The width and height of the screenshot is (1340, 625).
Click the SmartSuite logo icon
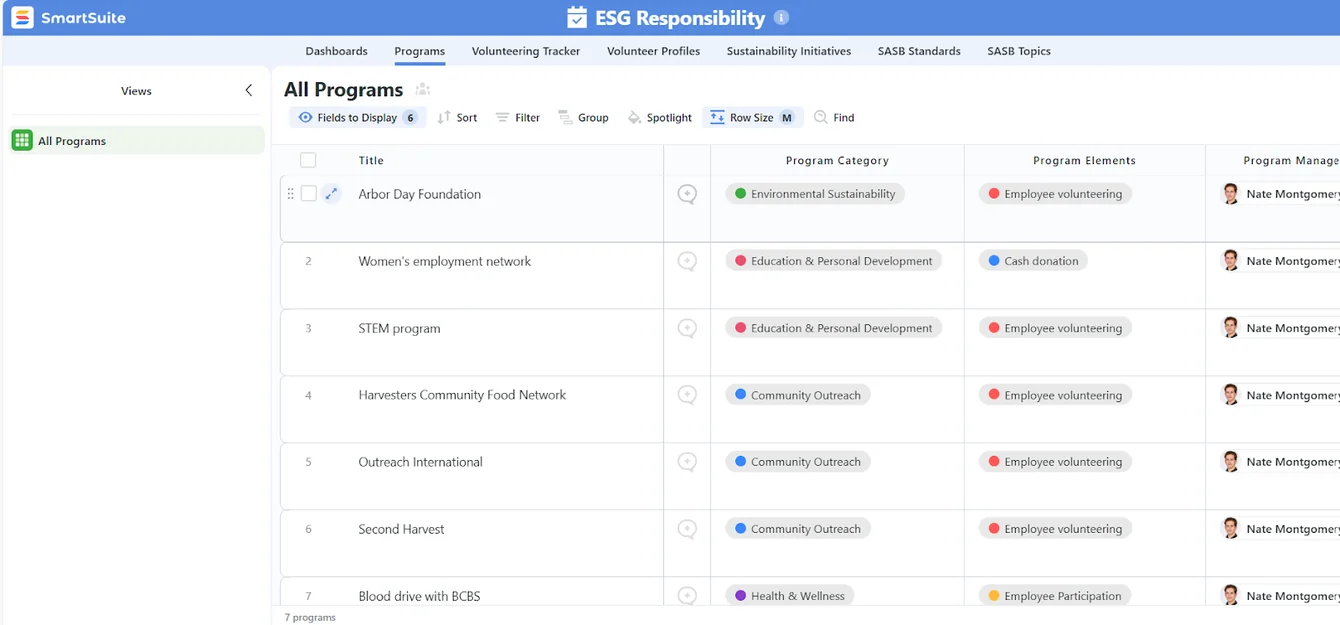[x=22, y=18]
